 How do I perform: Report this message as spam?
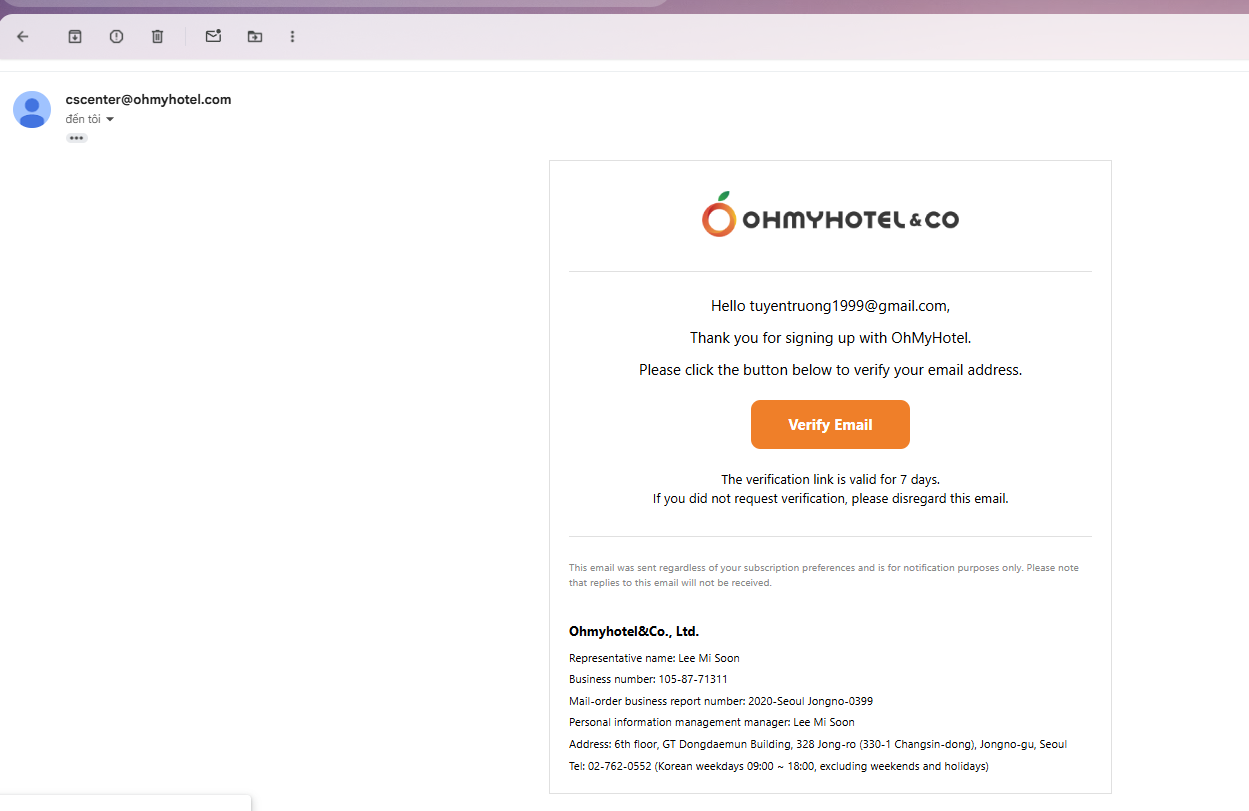[116, 37]
